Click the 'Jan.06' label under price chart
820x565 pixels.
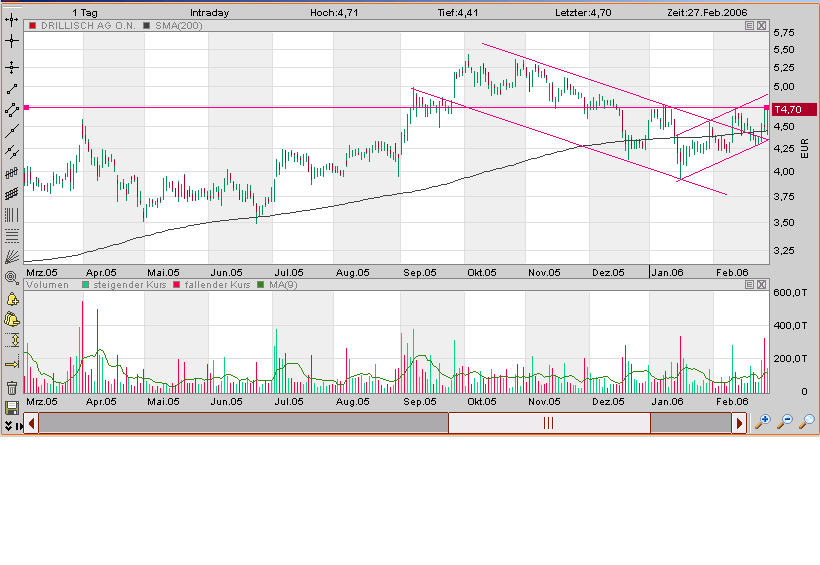[668, 273]
